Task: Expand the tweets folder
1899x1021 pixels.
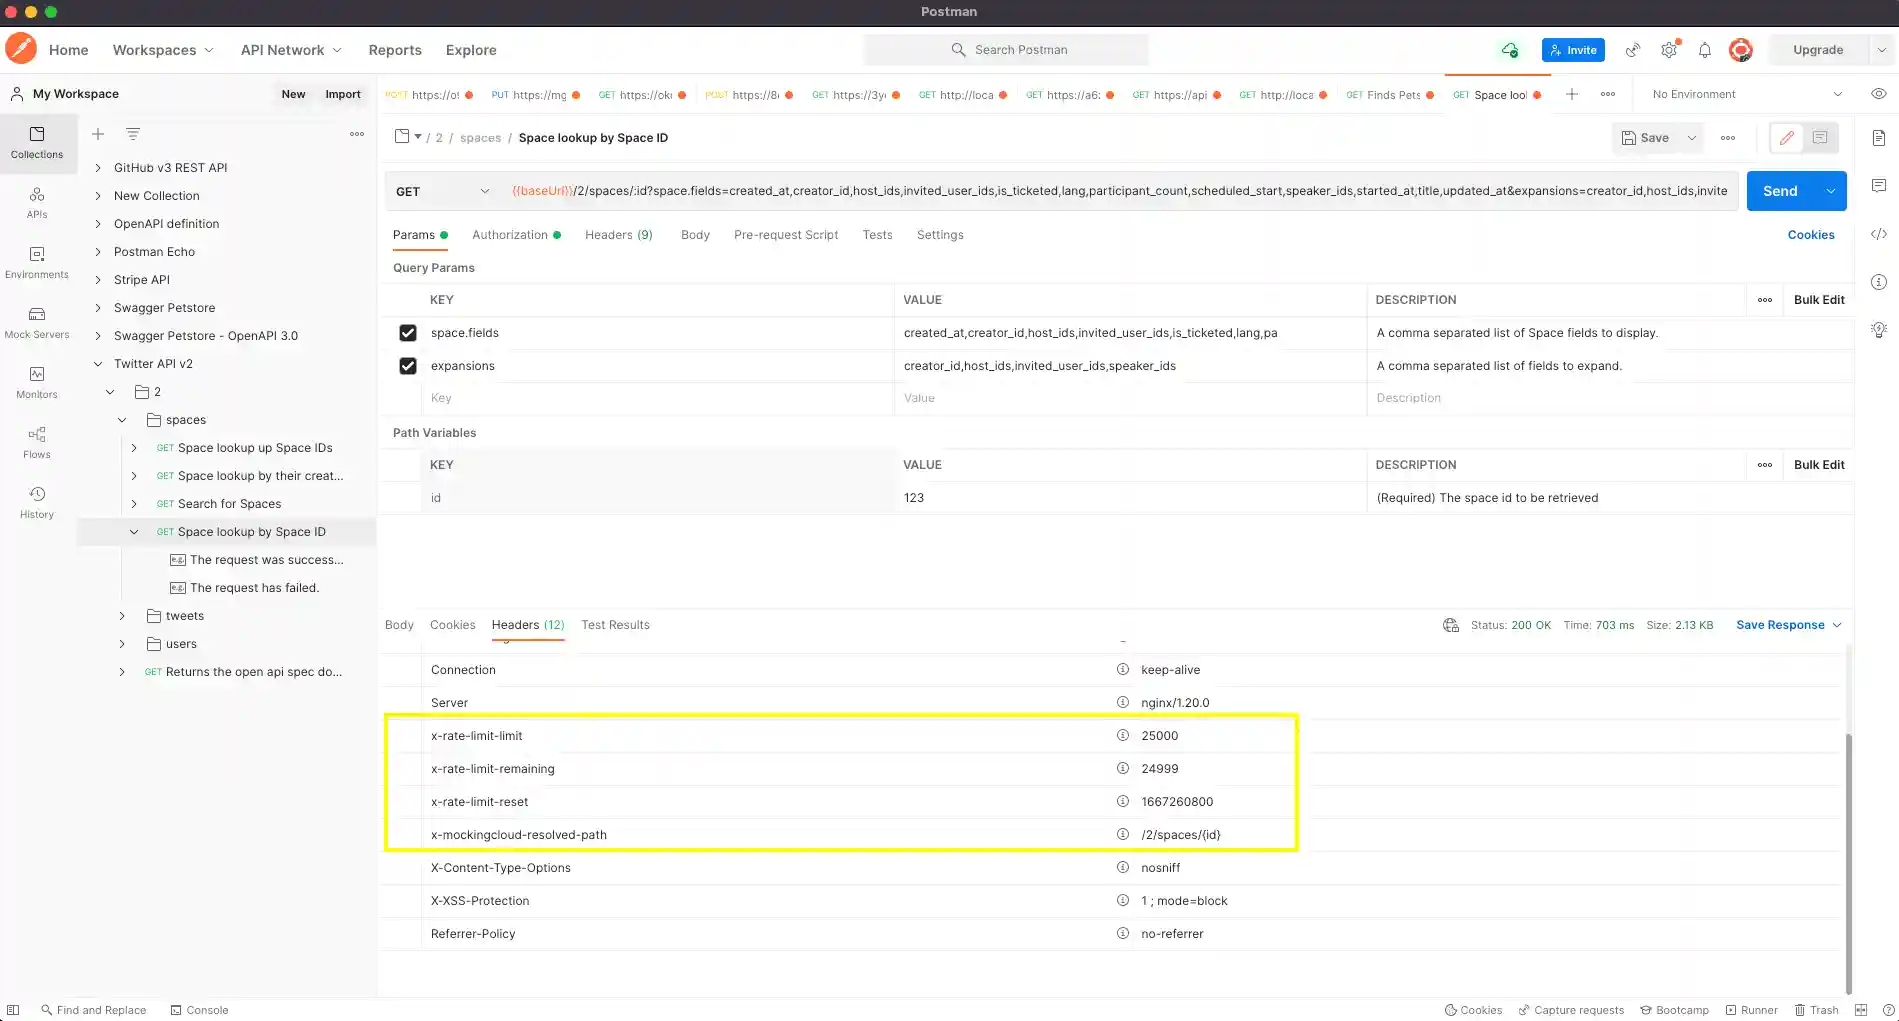Action: click(x=122, y=616)
